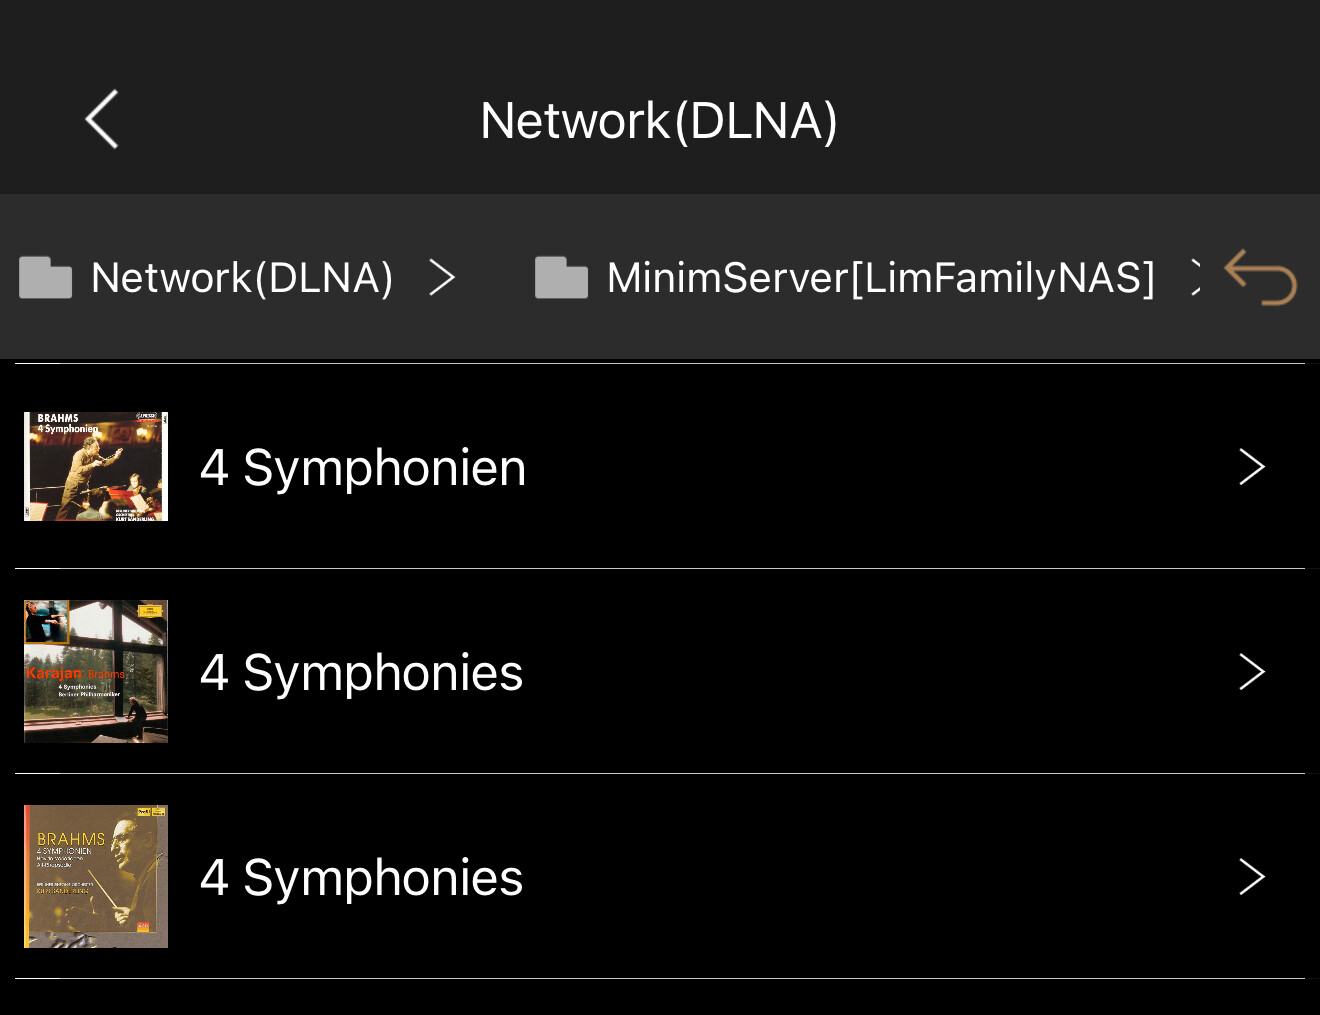Select the 4 Symphonien album title
The image size is (1320, 1015).
[x=363, y=467]
